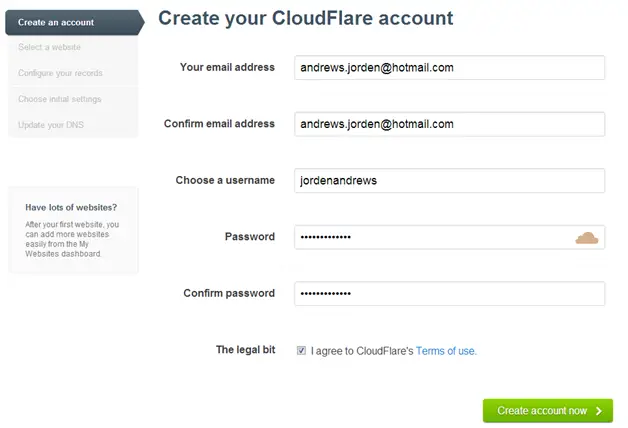The height and width of the screenshot is (428, 628).
Task: Click the Have lots of websites? heading
Action: (x=71, y=207)
